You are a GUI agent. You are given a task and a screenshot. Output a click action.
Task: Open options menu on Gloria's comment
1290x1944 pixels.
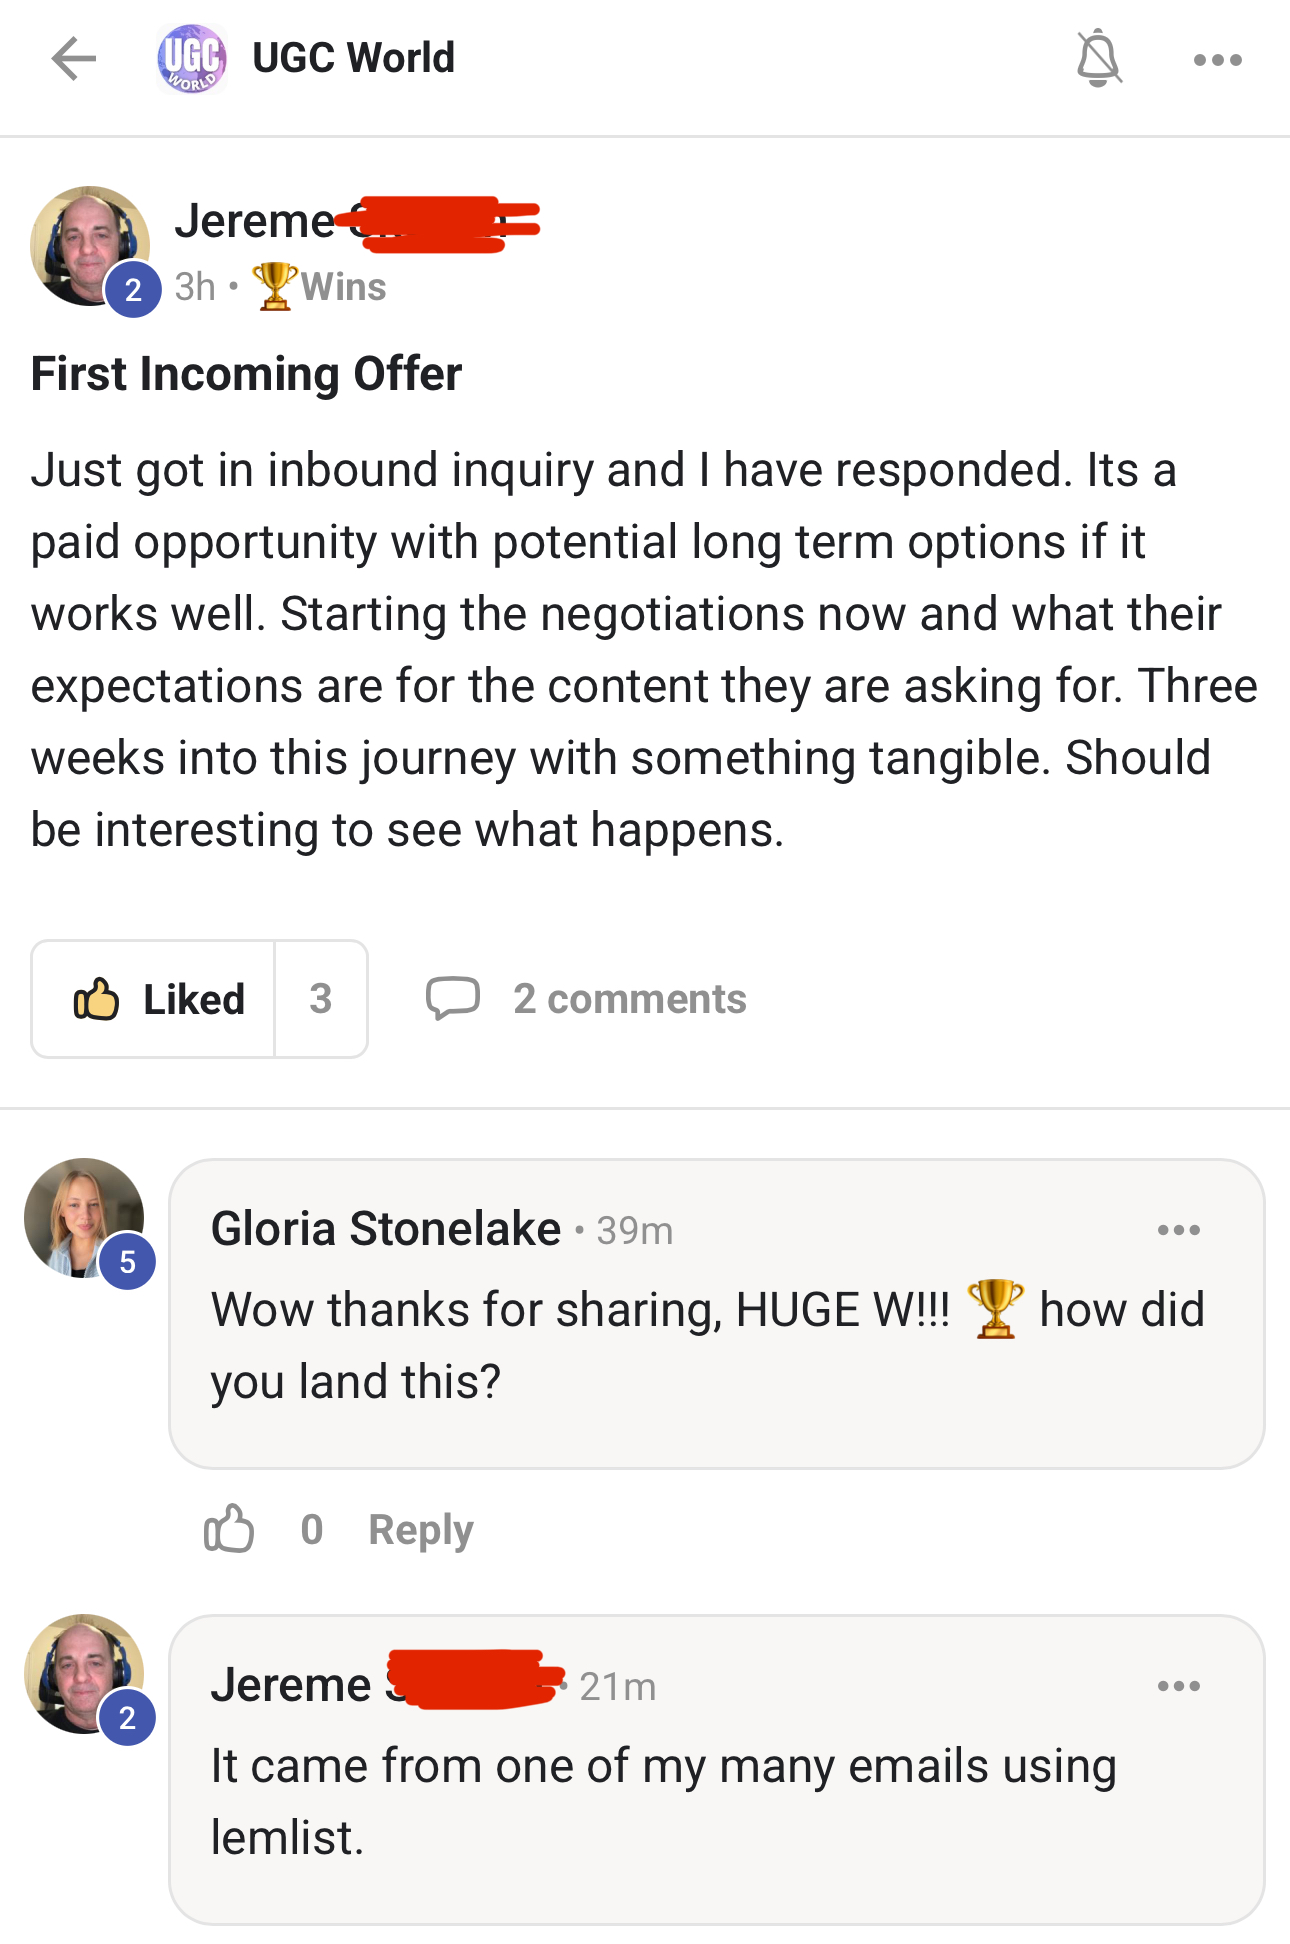pos(1178,1230)
